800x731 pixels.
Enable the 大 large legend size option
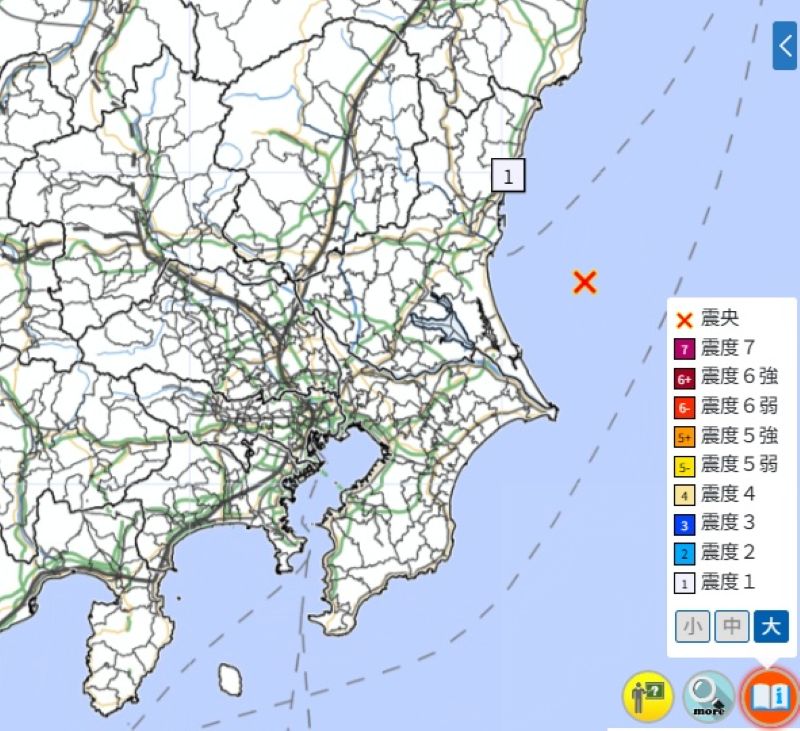[766, 626]
